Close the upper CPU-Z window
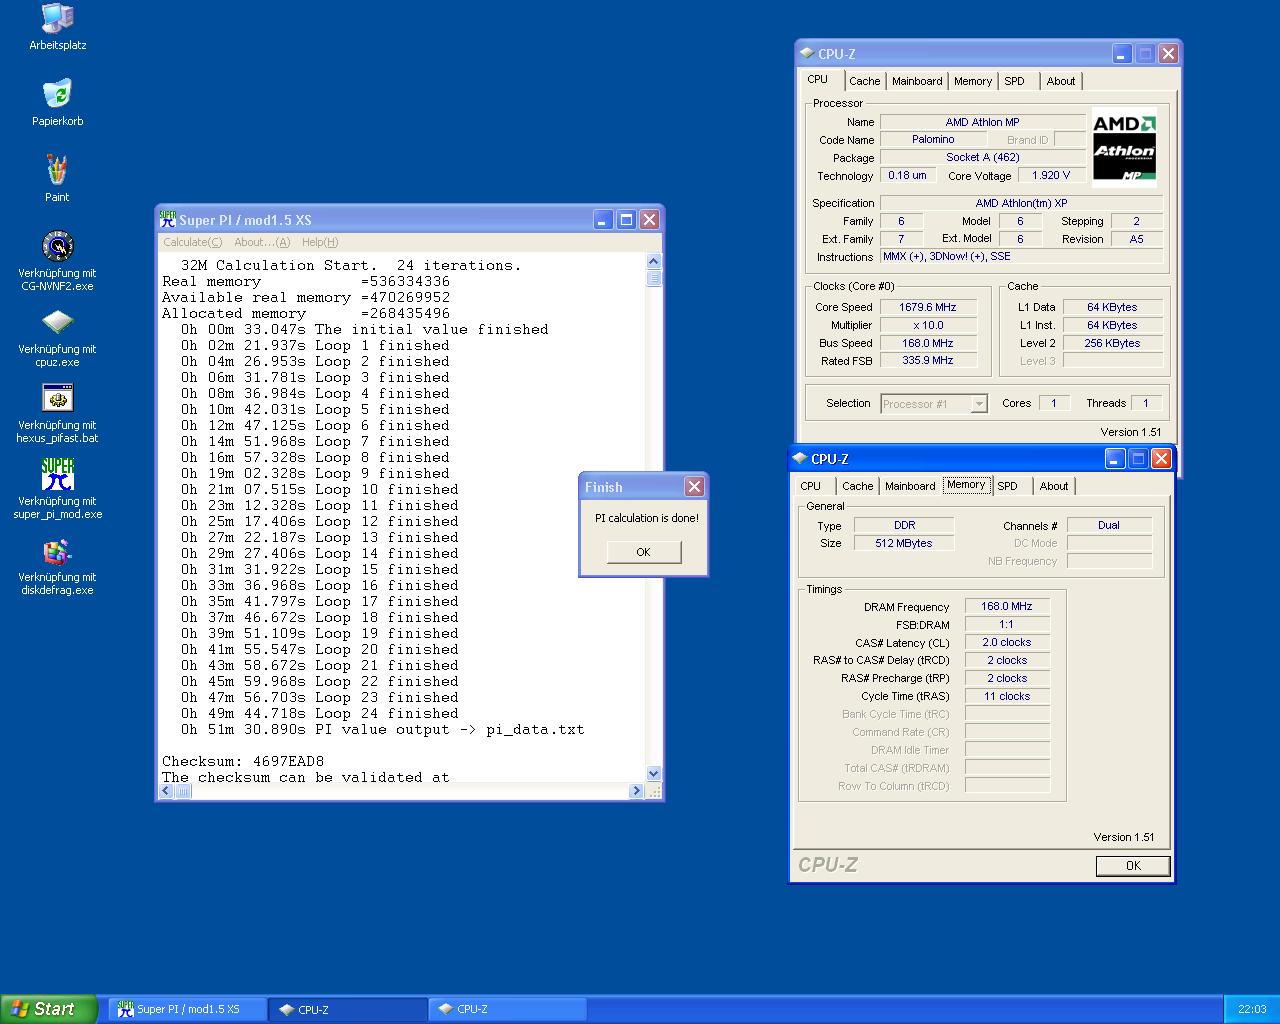1280x1024 pixels. click(x=1168, y=54)
